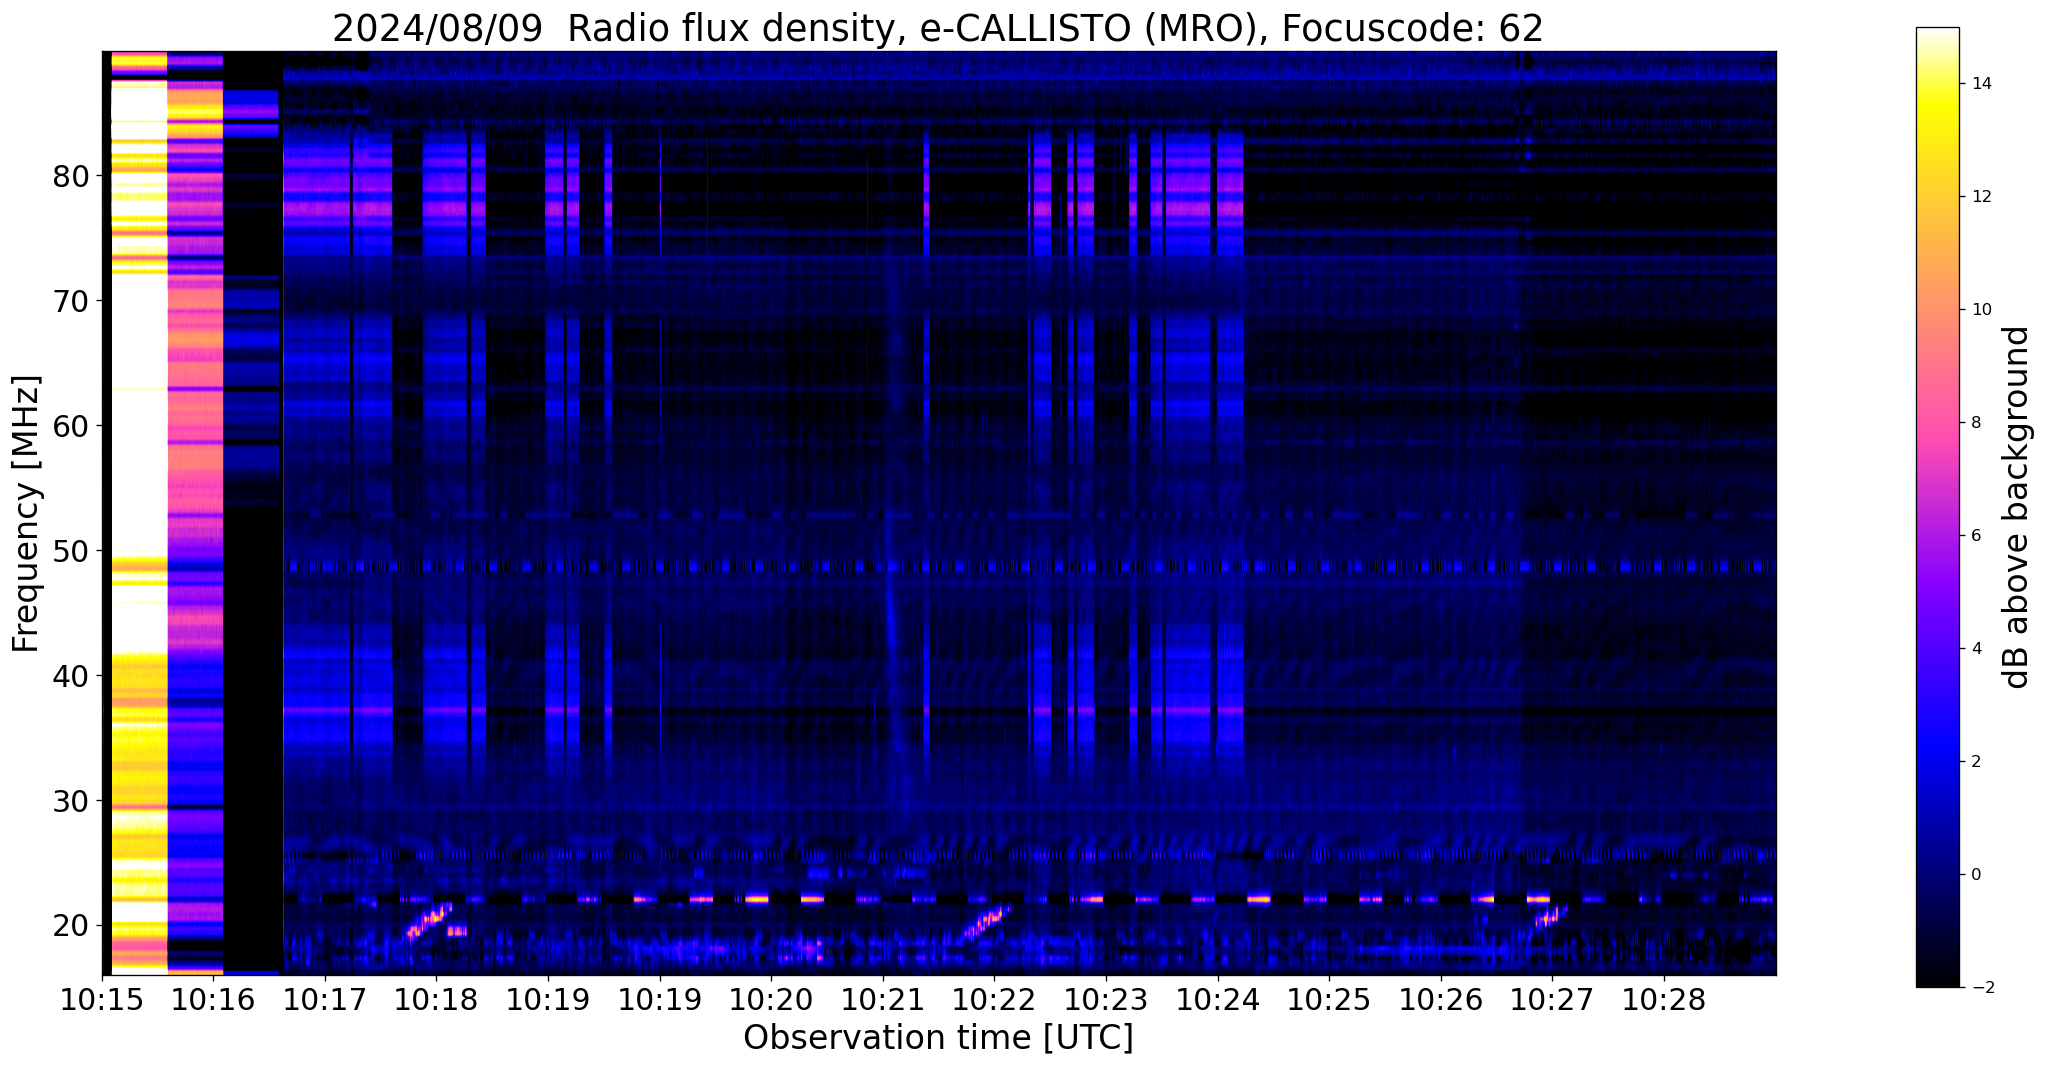Click the 10:26 time tick label
The height and width of the screenshot is (1067, 2047).
pyautogui.click(x=1441, y=1001)
